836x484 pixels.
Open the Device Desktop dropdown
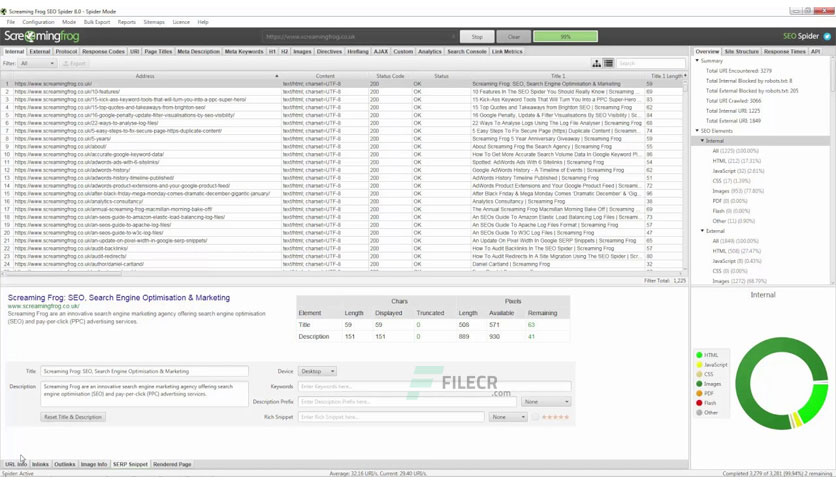pos(317,371)
